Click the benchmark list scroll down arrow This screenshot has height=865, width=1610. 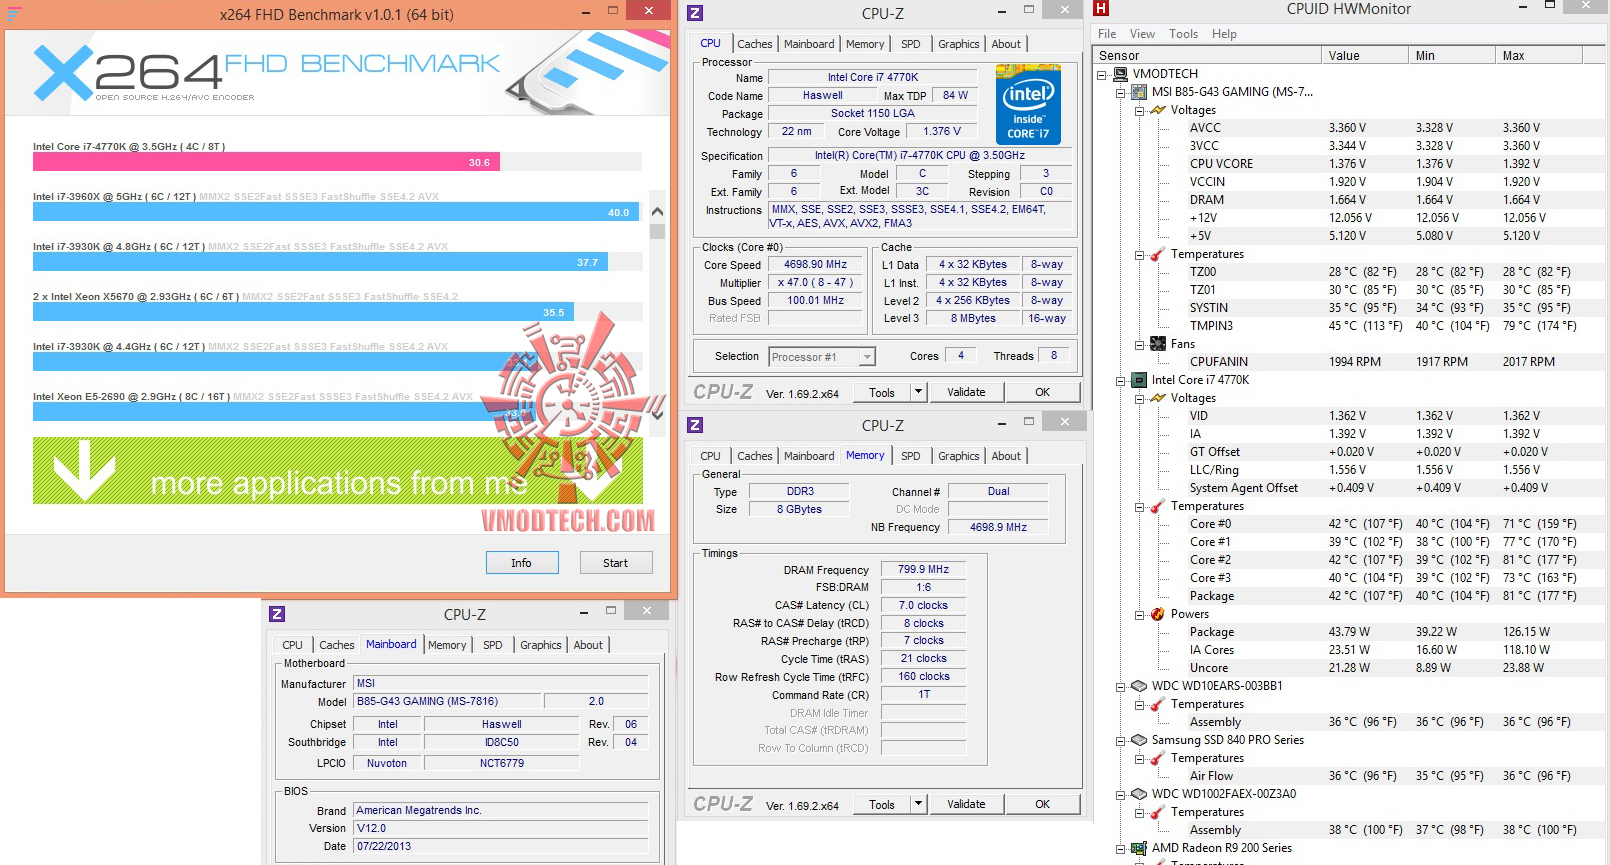(657, 413)
